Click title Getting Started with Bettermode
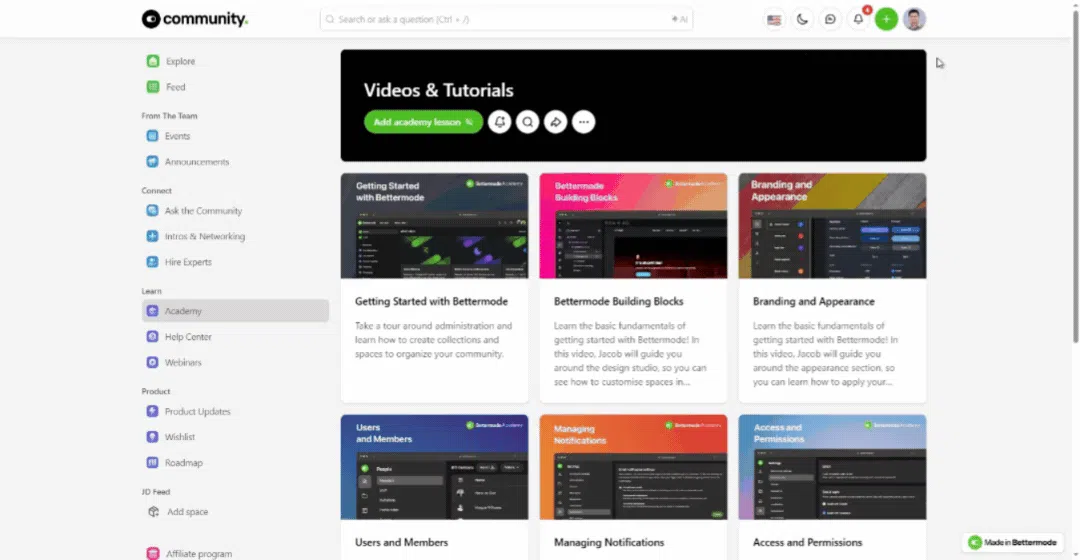Screen dimensions: 1080x560 [431, 302]
